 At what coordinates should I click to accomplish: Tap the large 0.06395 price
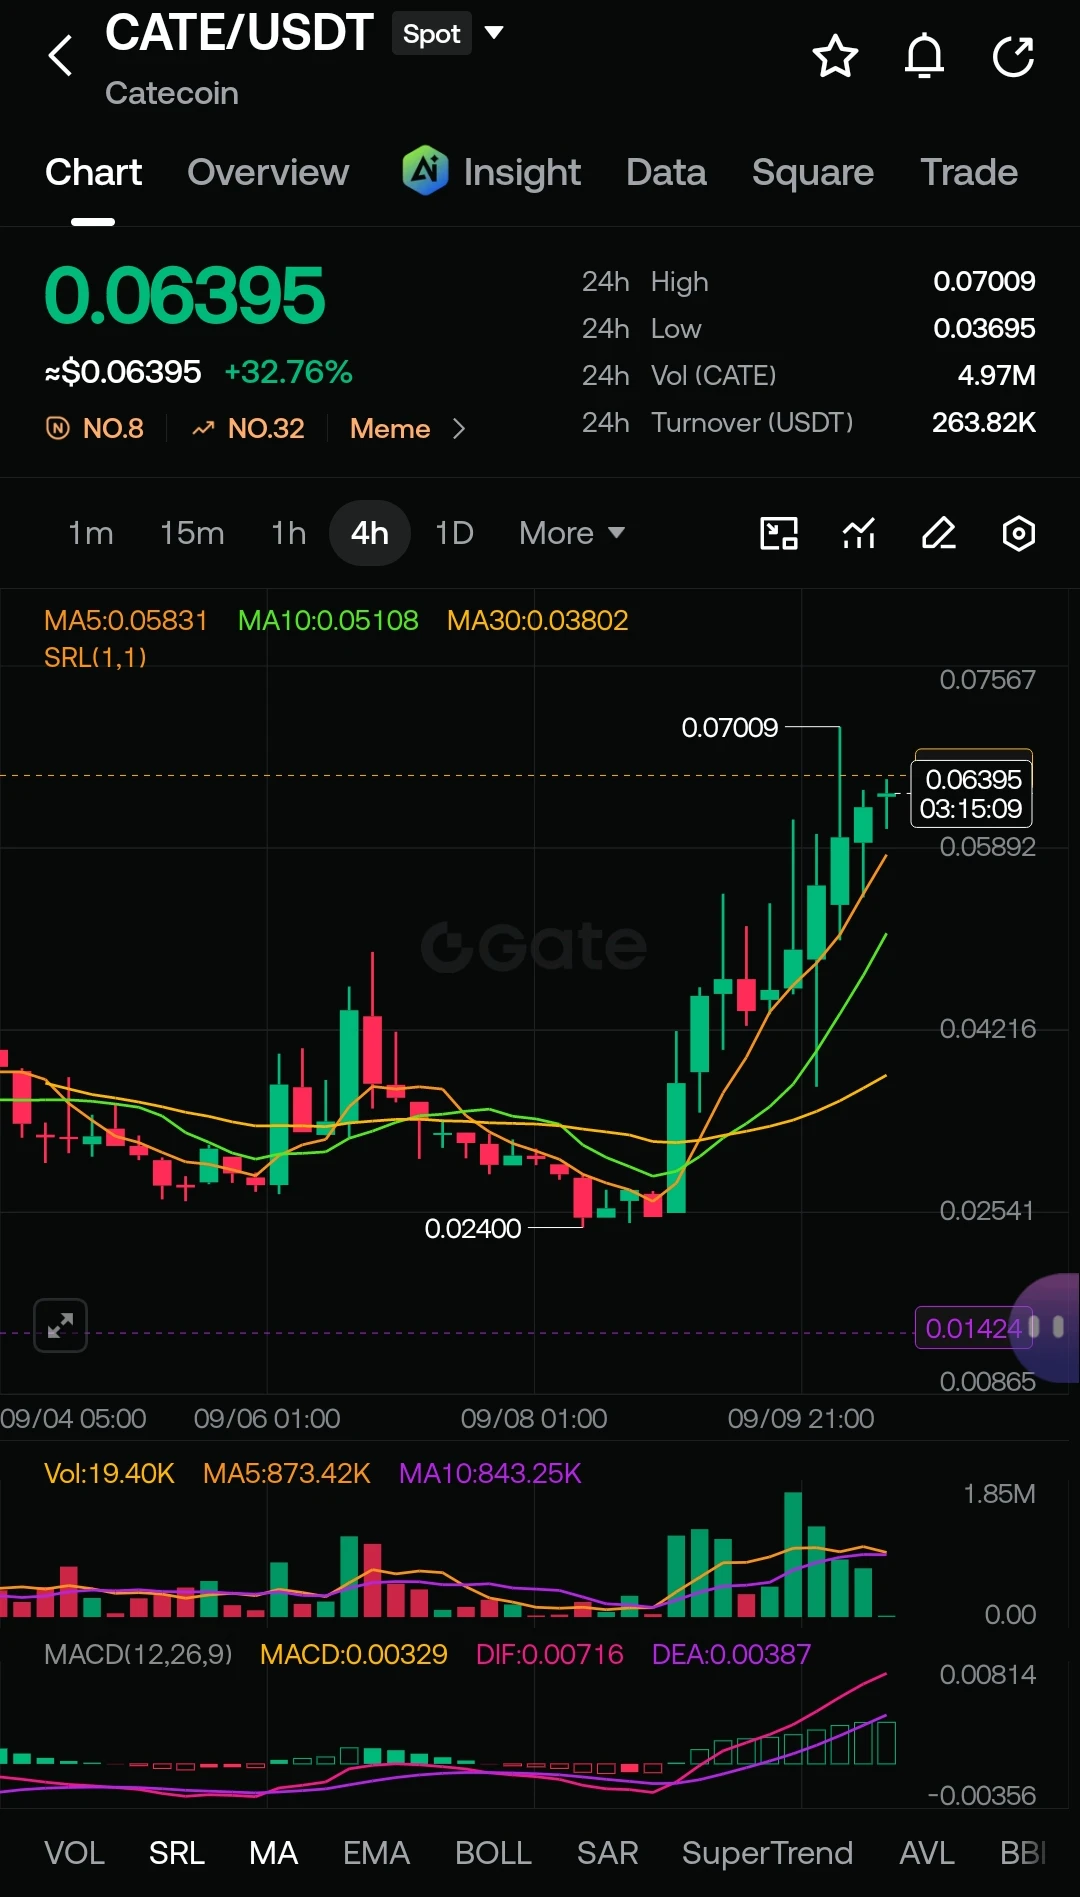click(185, 296)
